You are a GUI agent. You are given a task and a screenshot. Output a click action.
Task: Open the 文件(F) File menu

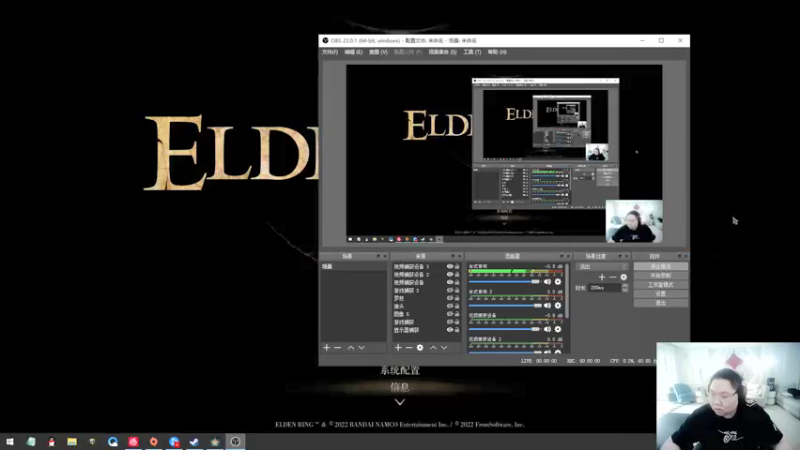coord(330,52)
